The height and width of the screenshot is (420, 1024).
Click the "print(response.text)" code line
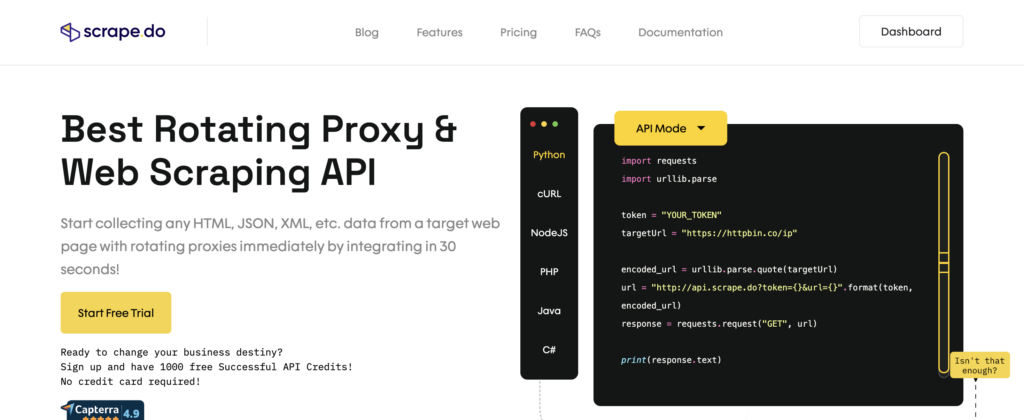click(671, 360)
